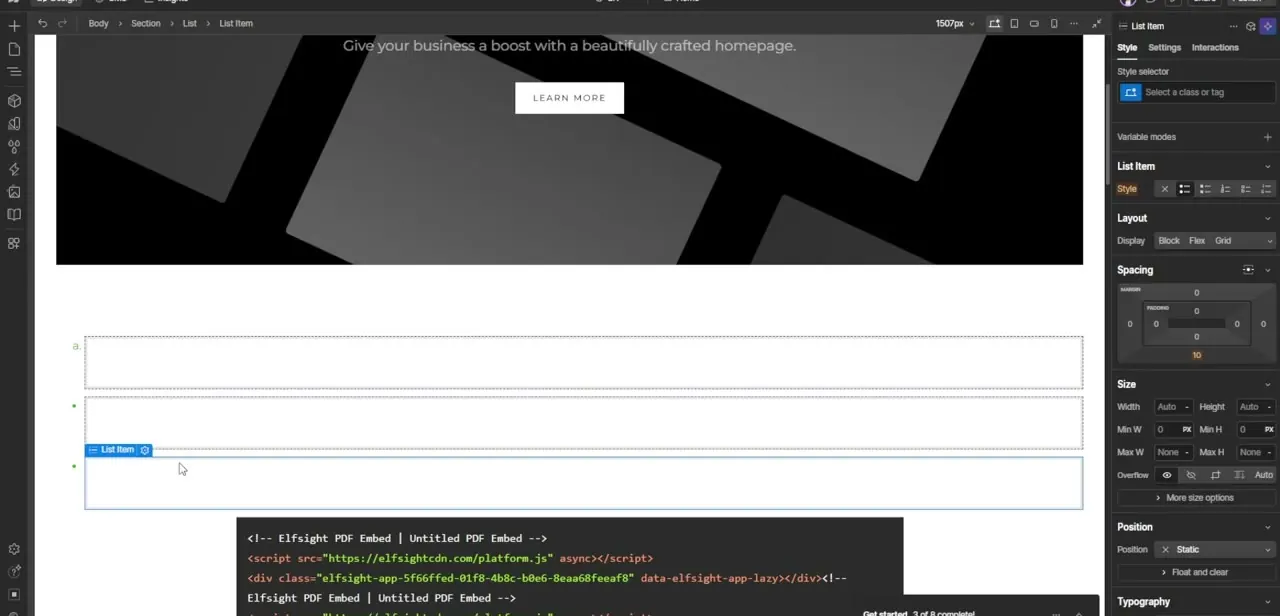Collapse the List Item style section
The image size is (1280, 616).
1268,167
